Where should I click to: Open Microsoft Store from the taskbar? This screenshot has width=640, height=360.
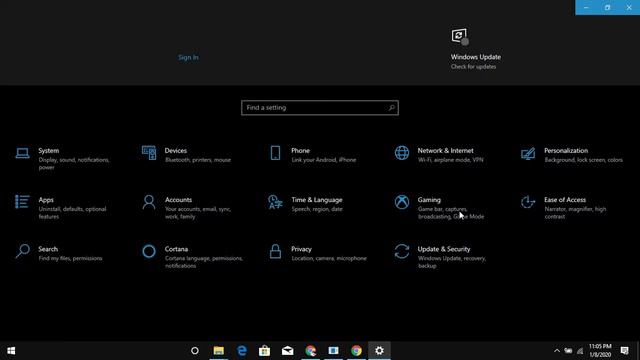(x=264, y=351)
